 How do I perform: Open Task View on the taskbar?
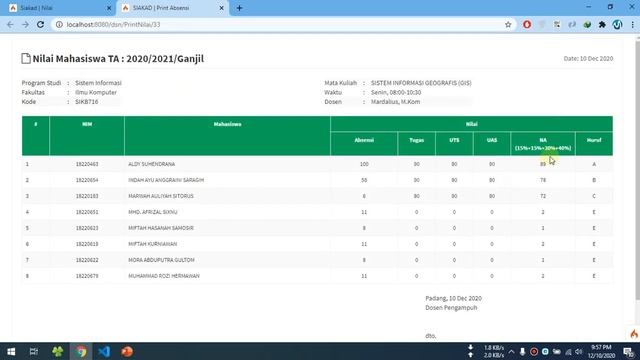pyautogui.click(x=34, y=351)
